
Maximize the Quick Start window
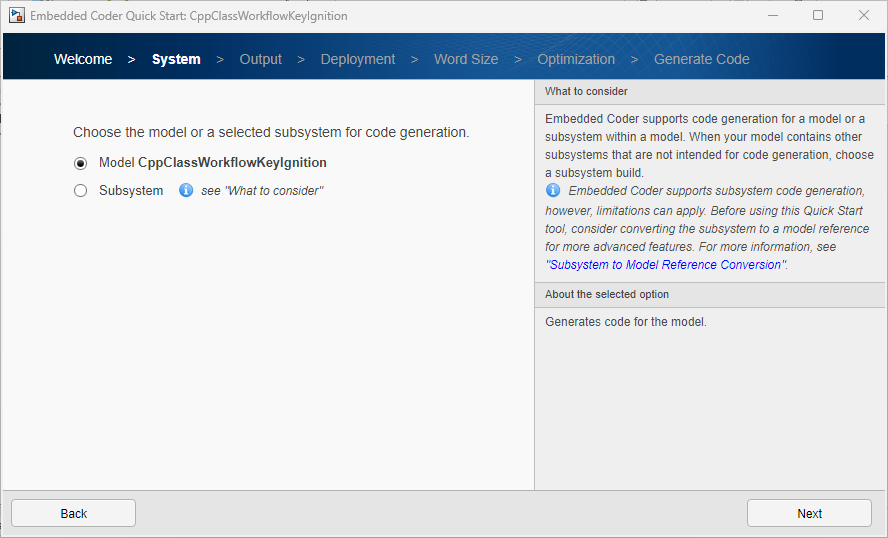[x=818, y=16]
